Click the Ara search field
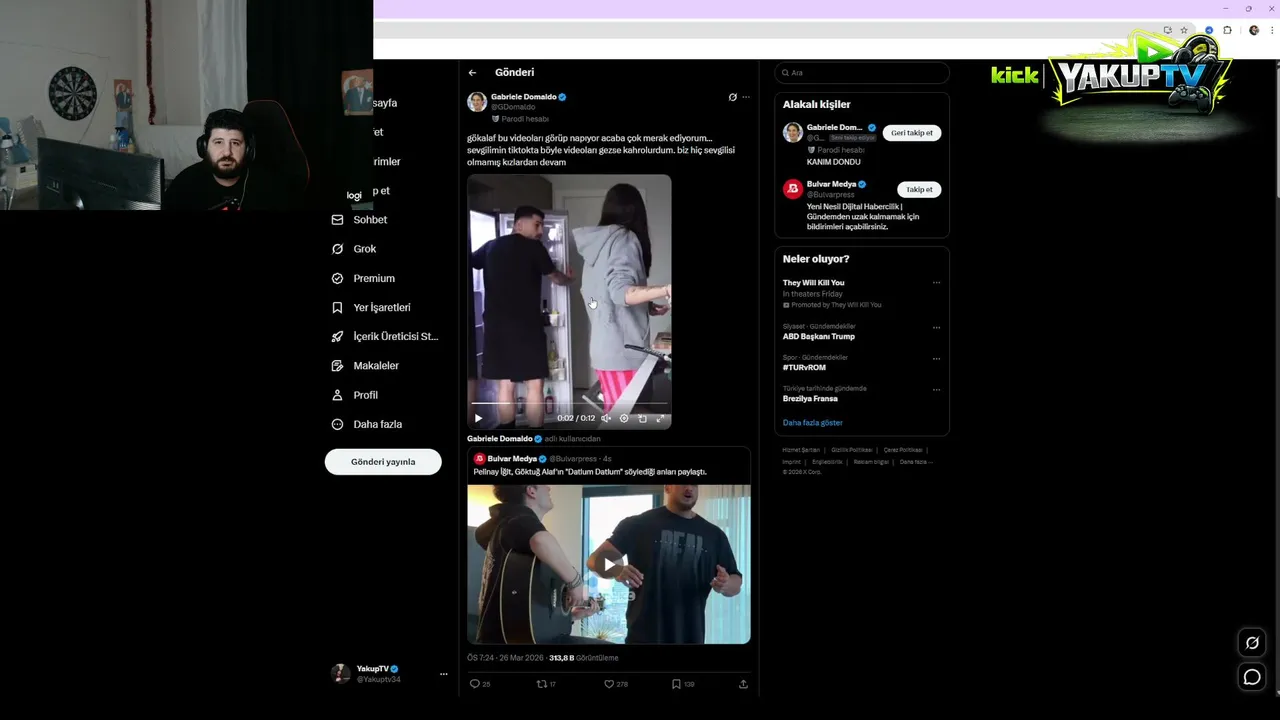The image size is (1280, 720). click(x=862, y=73)
